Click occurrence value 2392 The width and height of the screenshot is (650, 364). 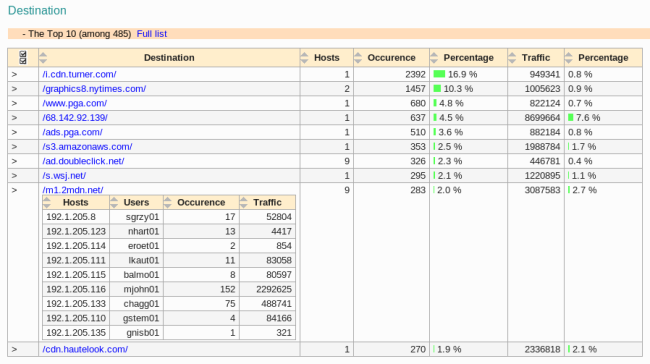point(415,75)
